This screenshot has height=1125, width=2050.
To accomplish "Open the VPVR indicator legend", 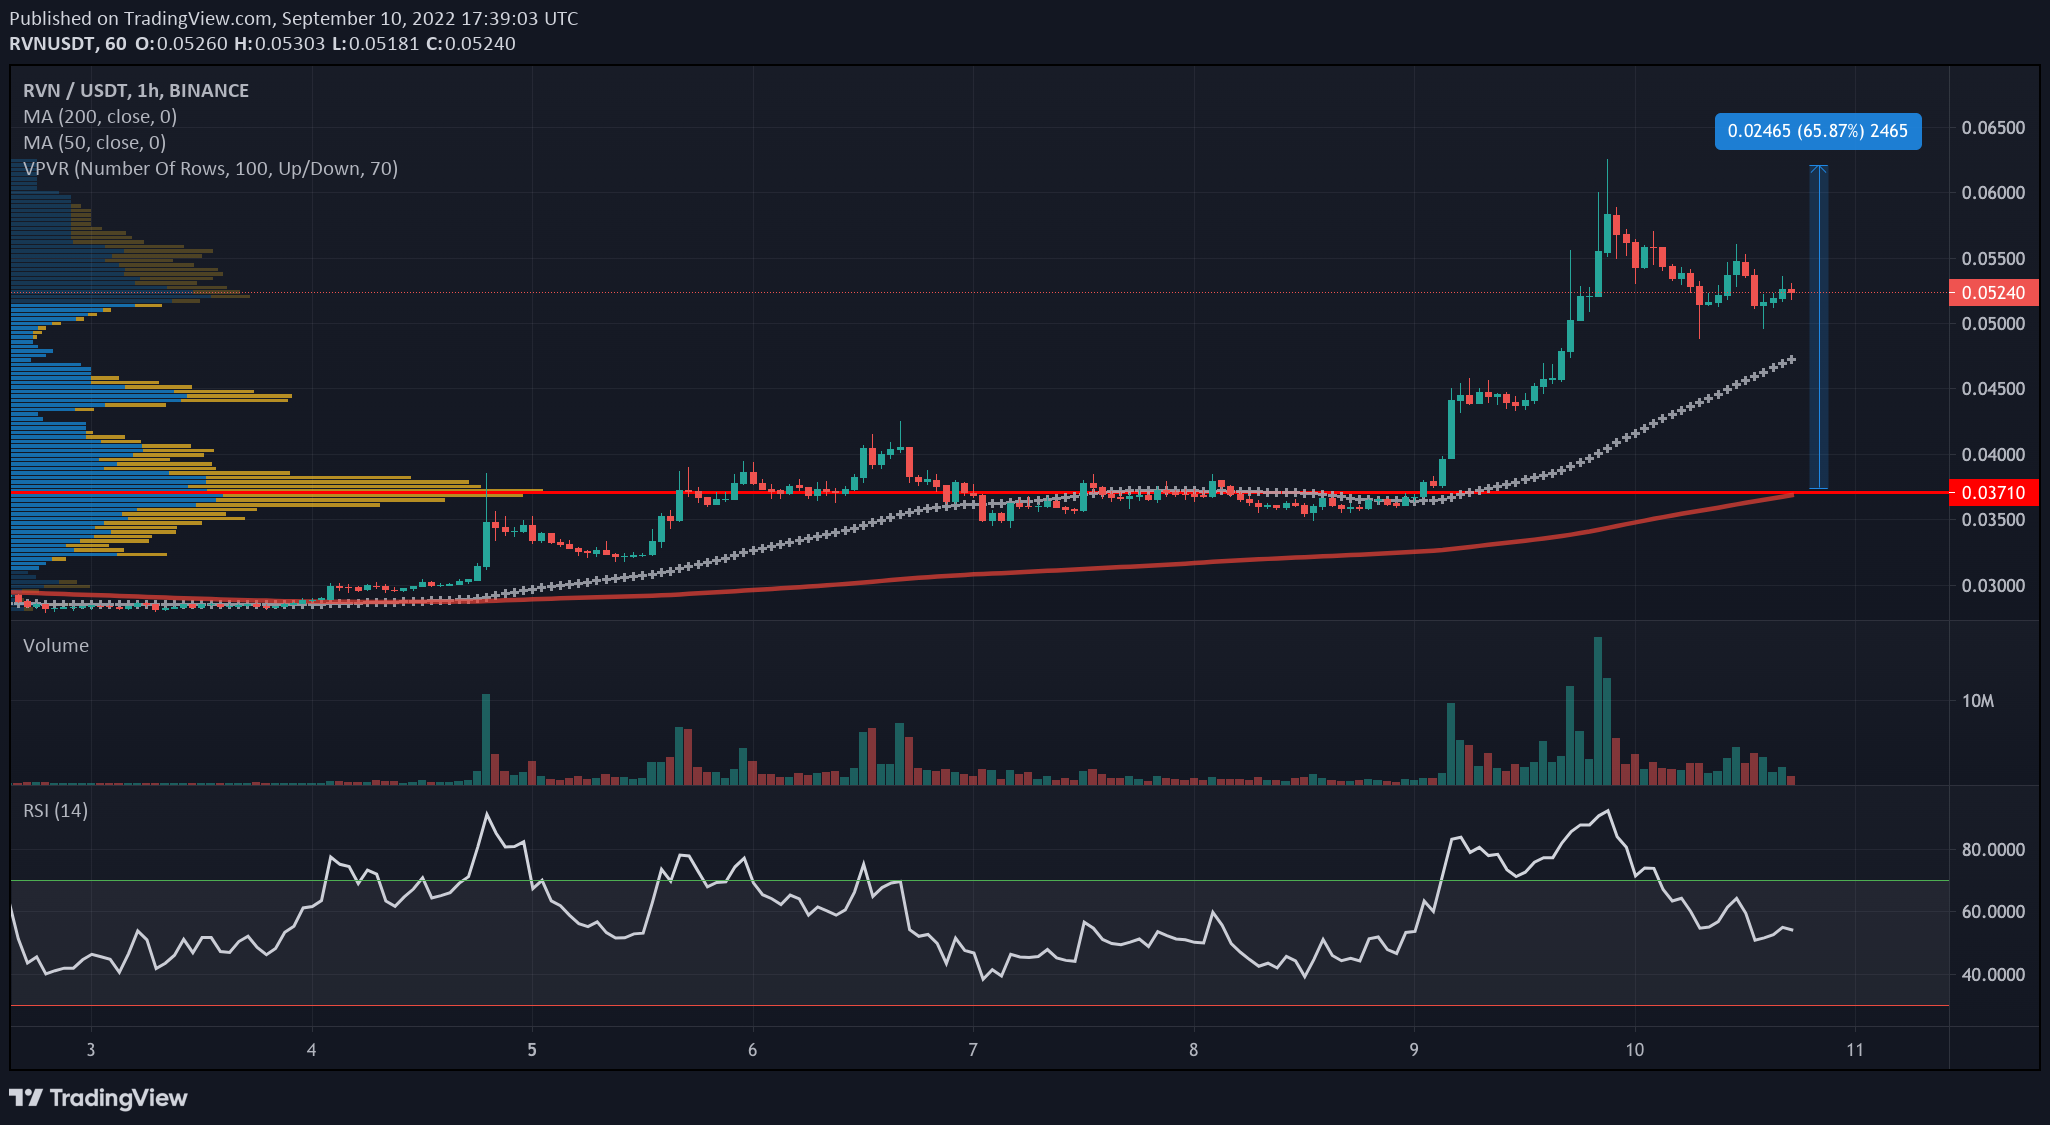I will click(x=210, y=168).
